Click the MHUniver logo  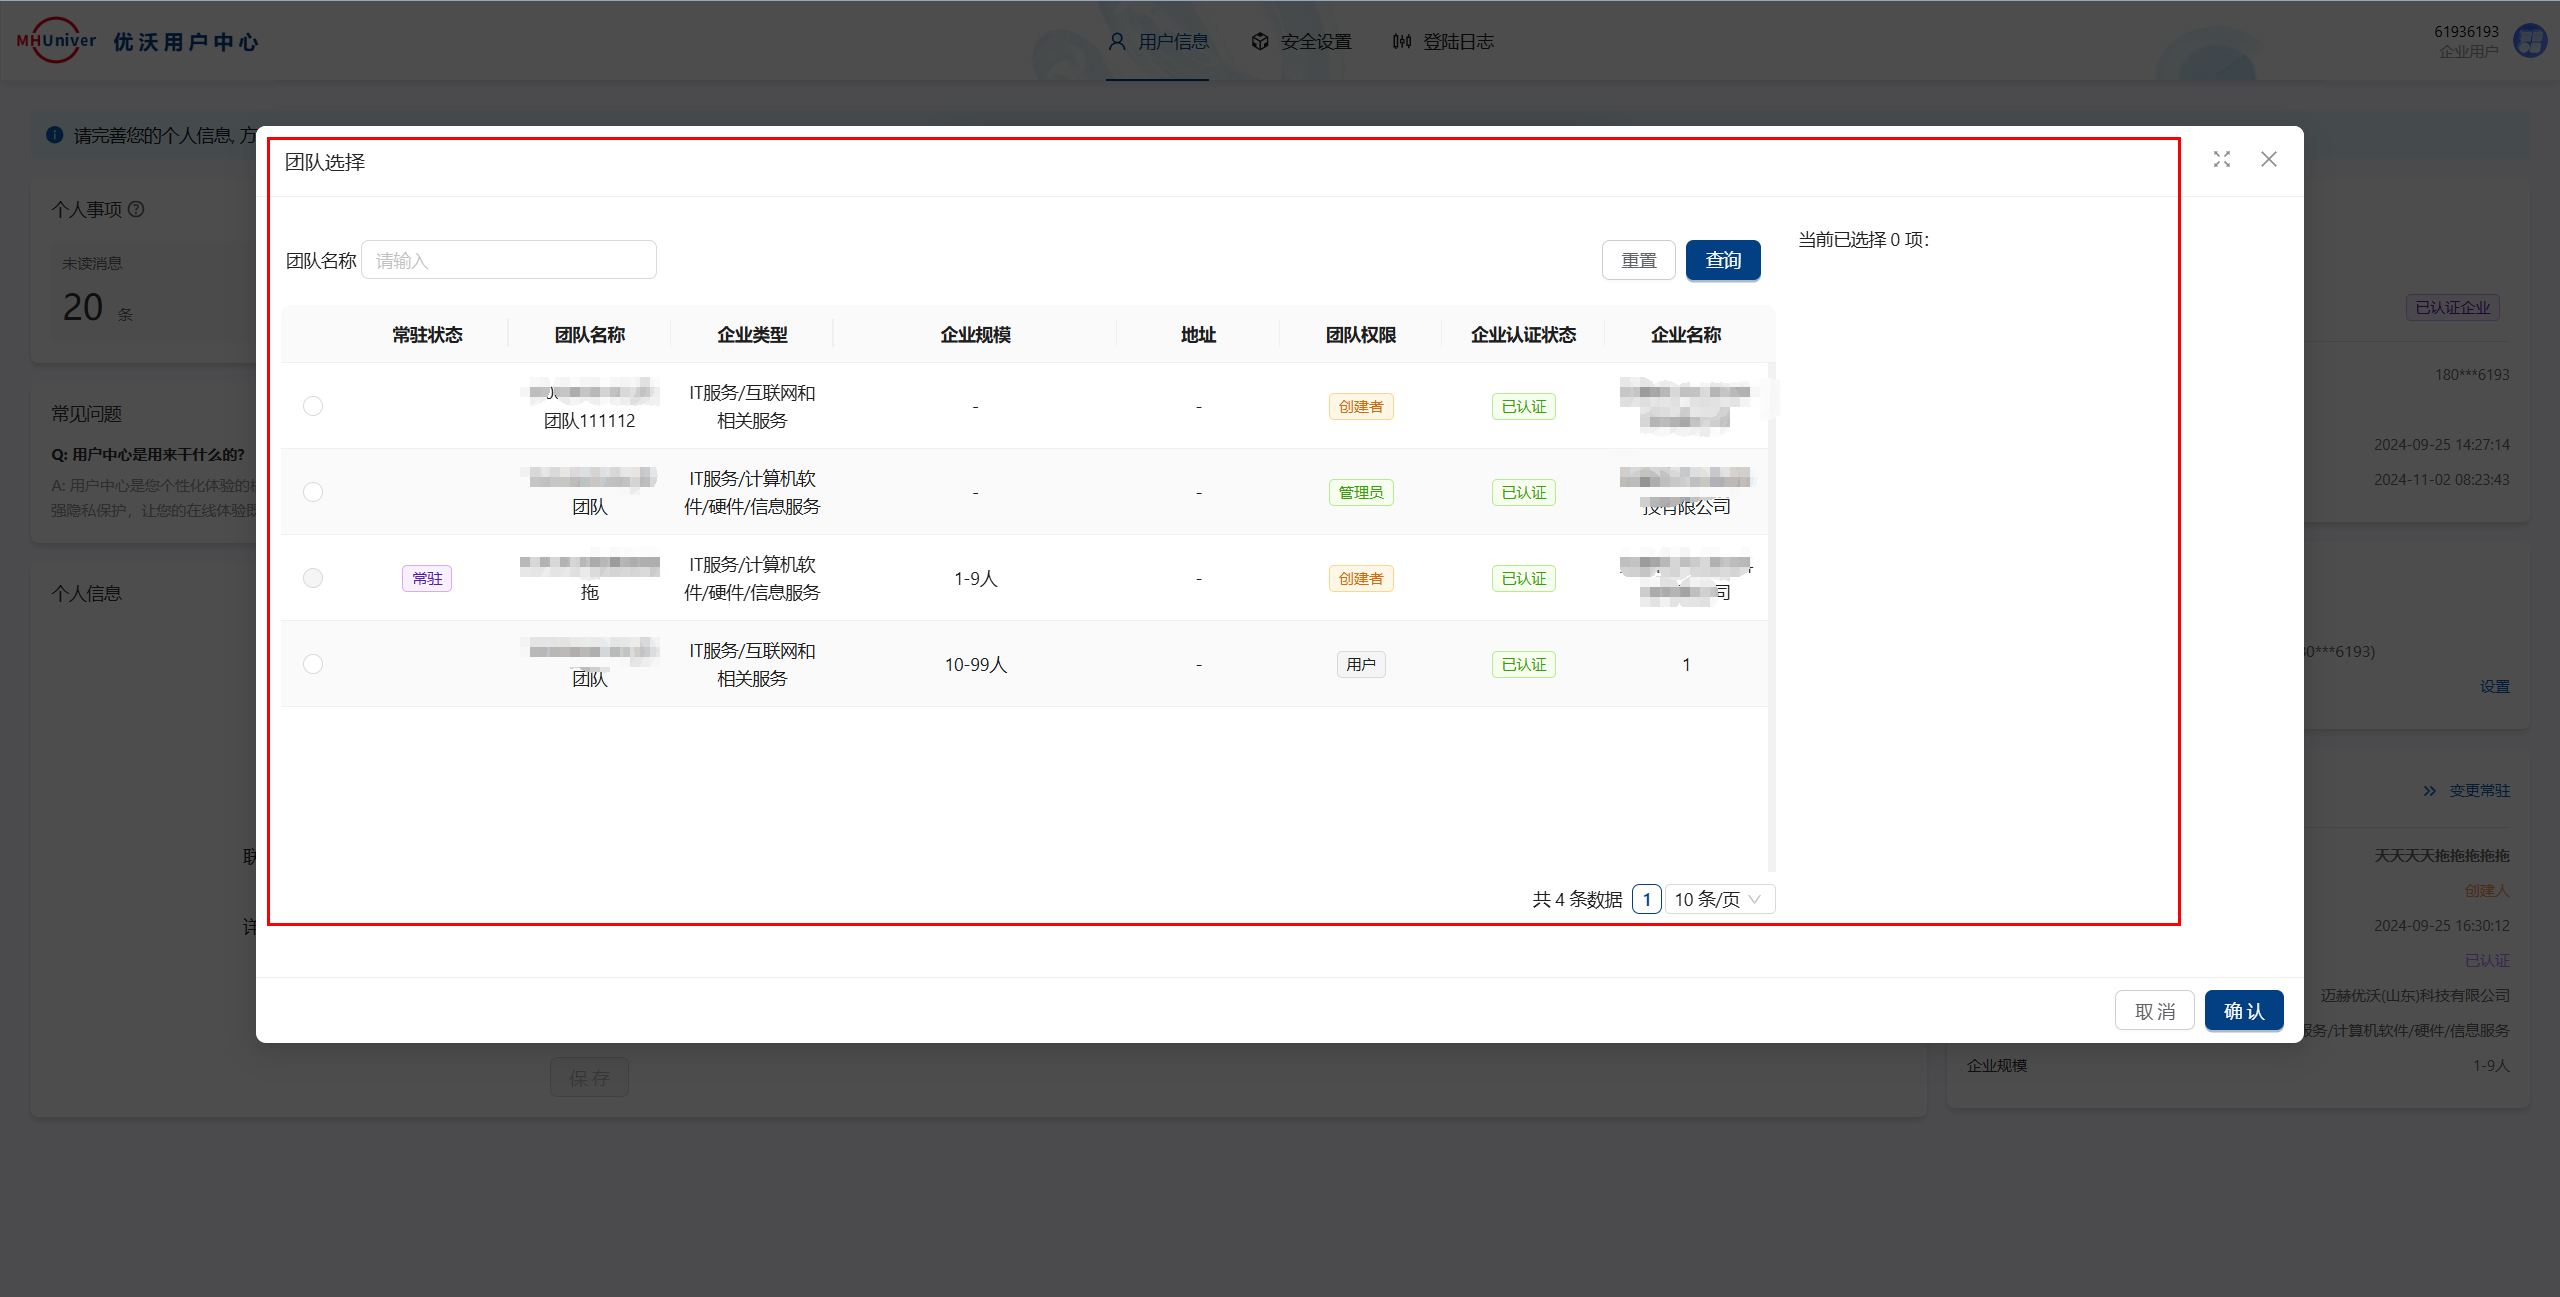[56, 41]
